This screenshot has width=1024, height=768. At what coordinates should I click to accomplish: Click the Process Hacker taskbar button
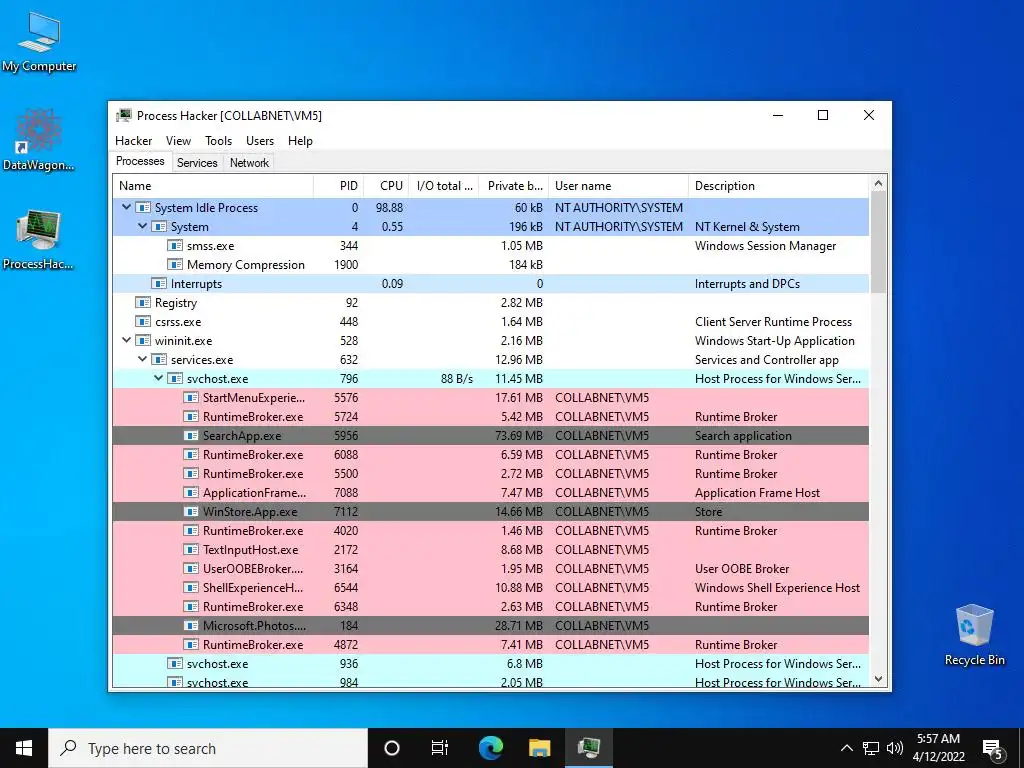point(588,748)
